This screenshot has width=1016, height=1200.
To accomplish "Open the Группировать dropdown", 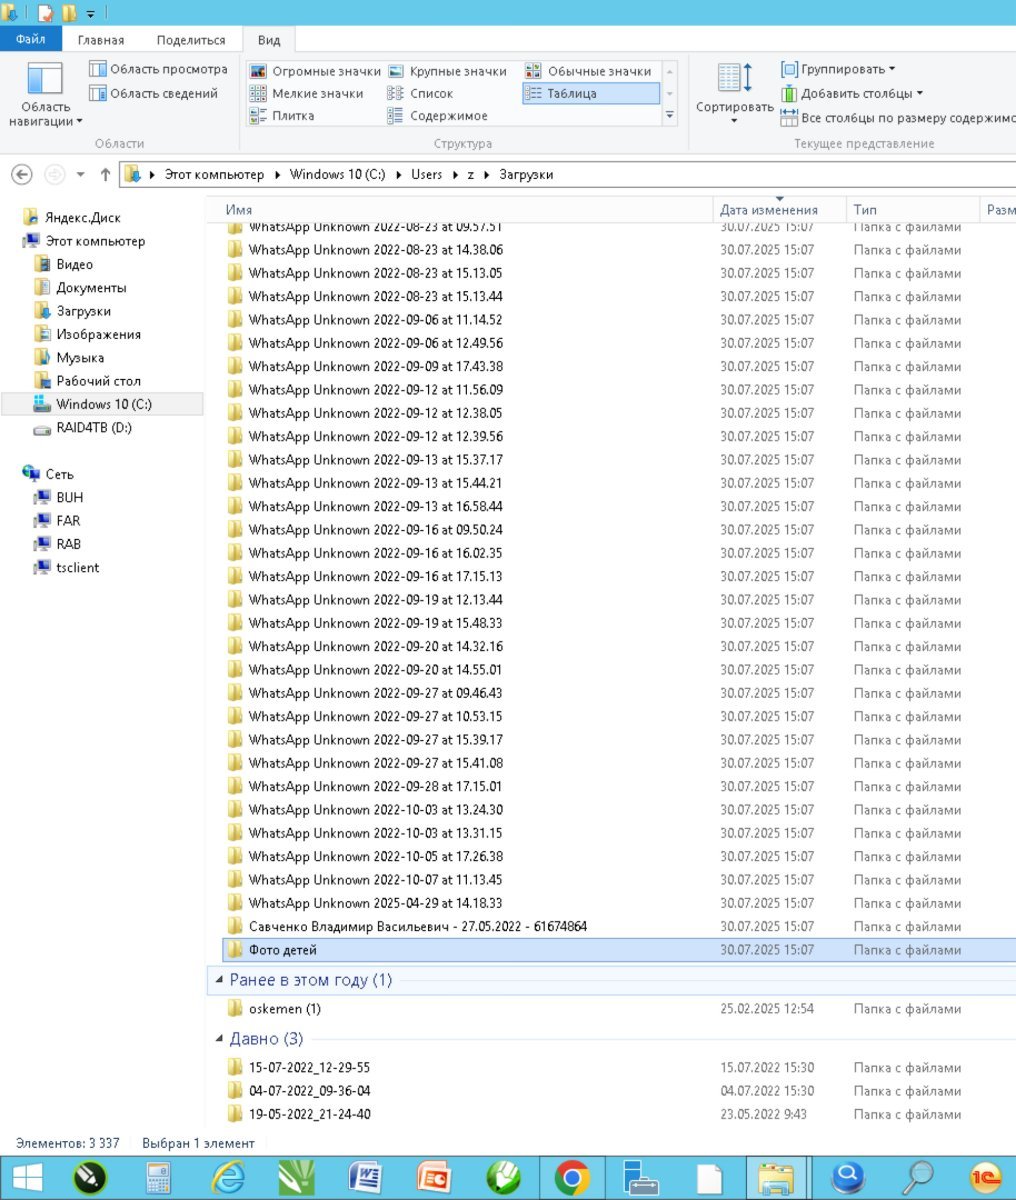I will pos(839,69).
